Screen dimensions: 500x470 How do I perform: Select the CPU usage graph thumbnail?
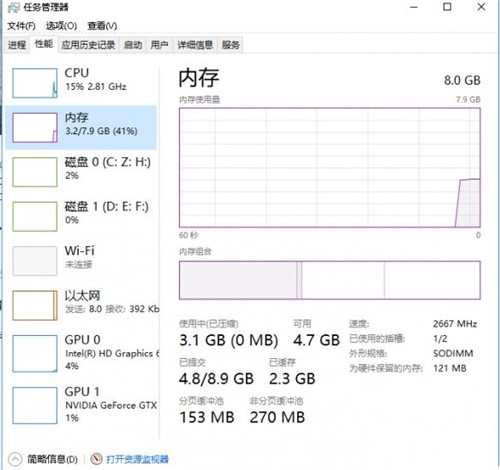[35, 83]
